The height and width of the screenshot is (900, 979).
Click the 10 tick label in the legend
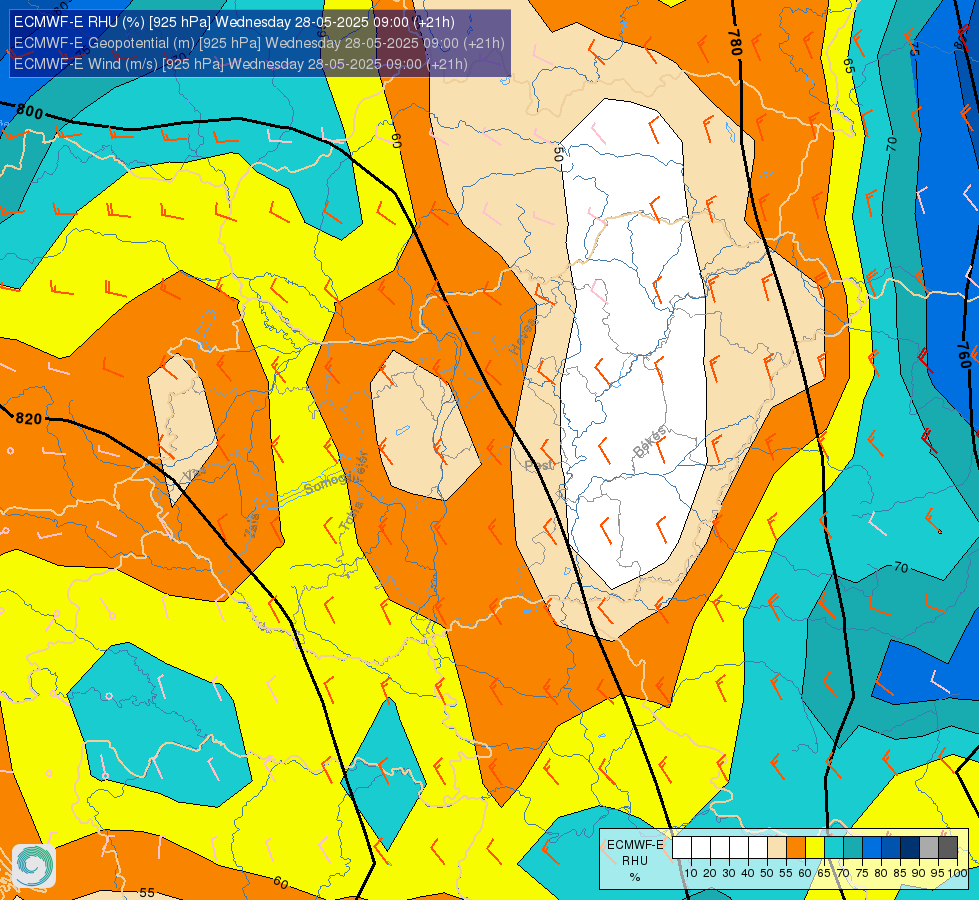[x=691, y=873]
